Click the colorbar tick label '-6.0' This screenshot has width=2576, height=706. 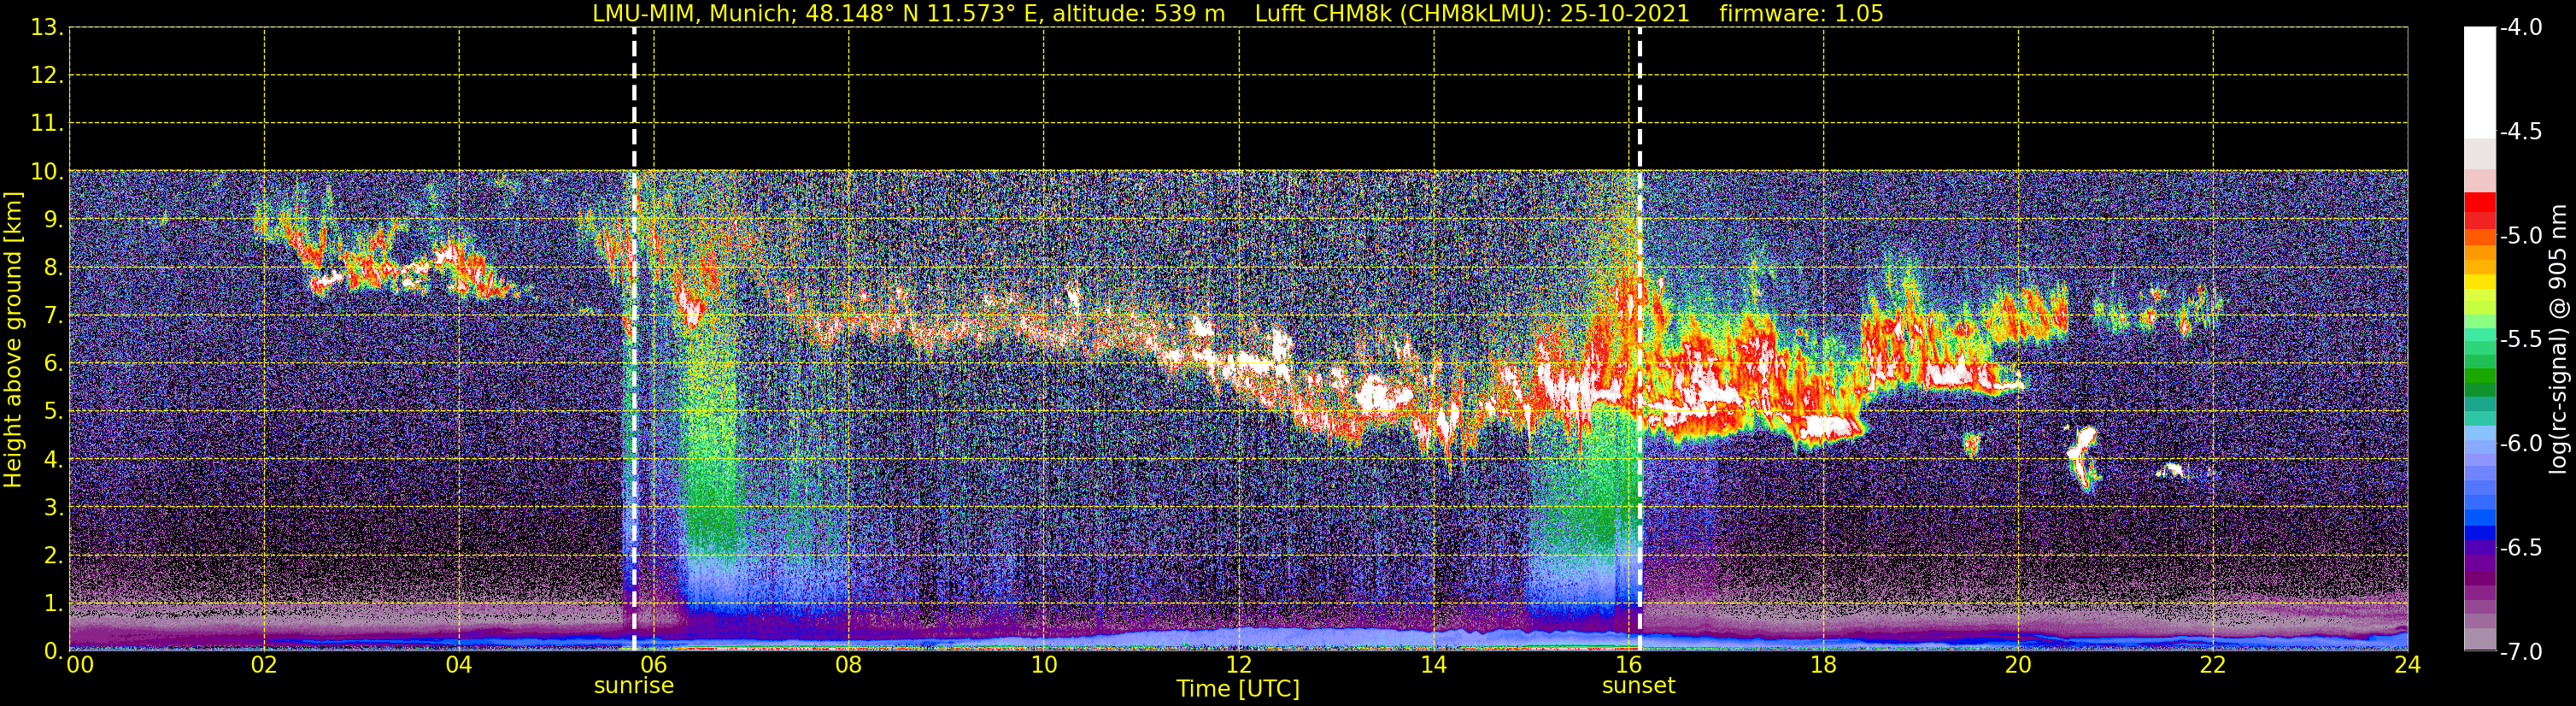2520,444
